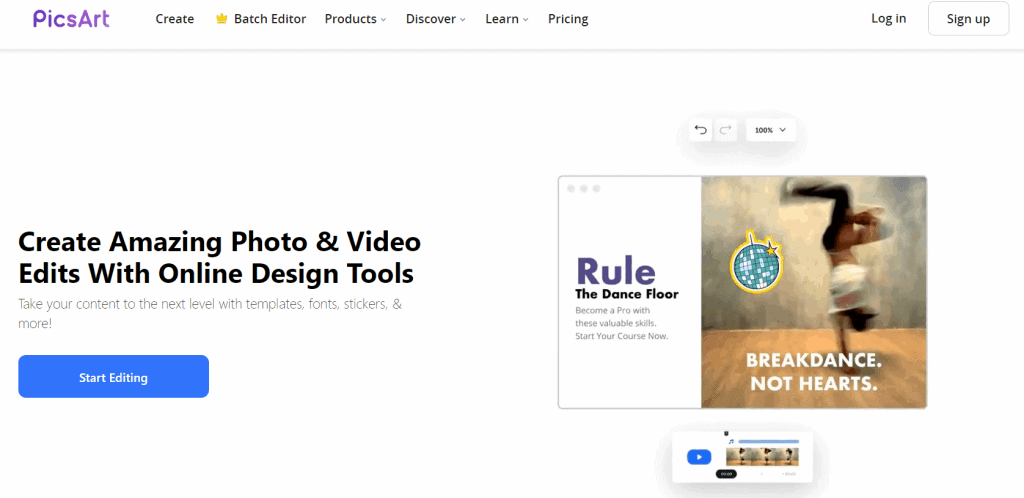Viewport: 1024px width, 498px height.
Task: Click the music note icon in timeline
Action: (731, 441)
